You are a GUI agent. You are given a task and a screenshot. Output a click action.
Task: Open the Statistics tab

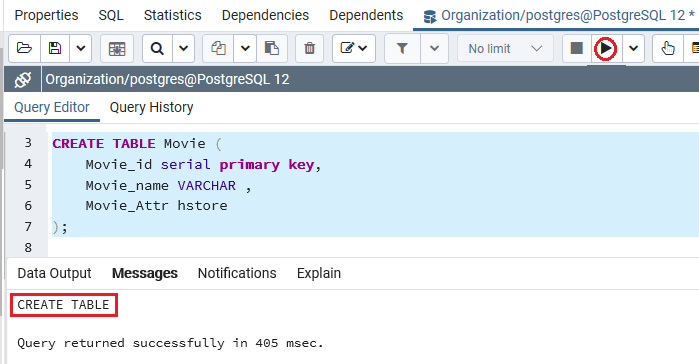173,15
